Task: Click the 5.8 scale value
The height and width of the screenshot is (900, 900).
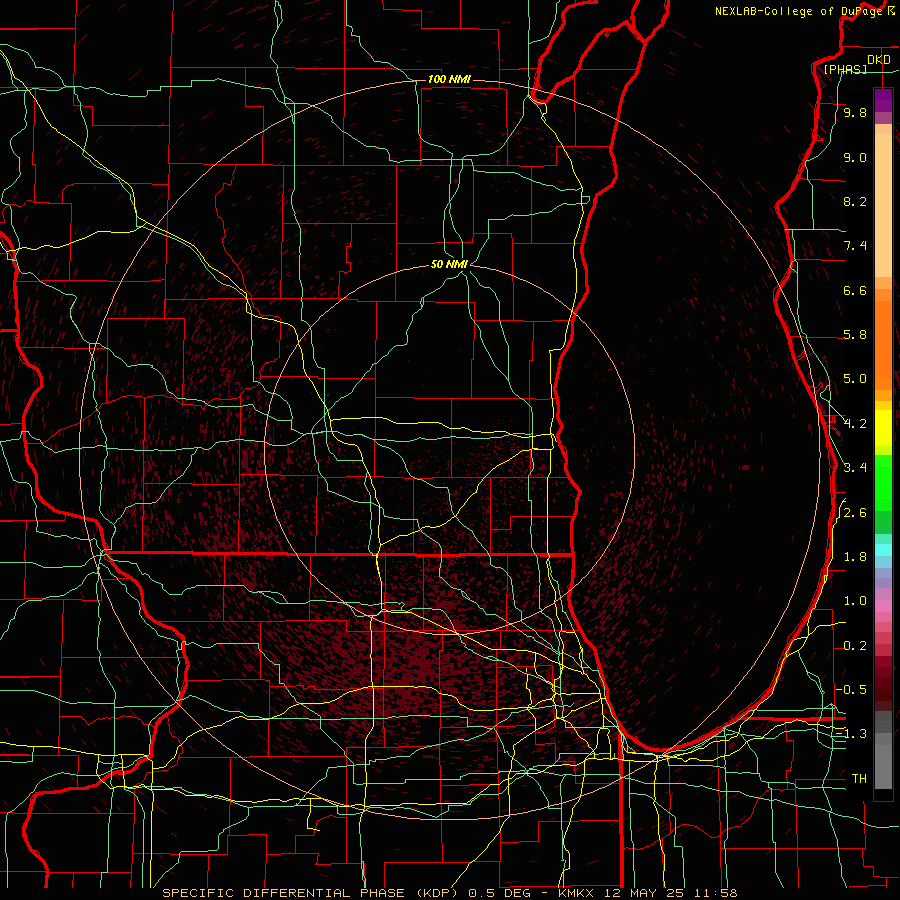Action: point(855,335)
